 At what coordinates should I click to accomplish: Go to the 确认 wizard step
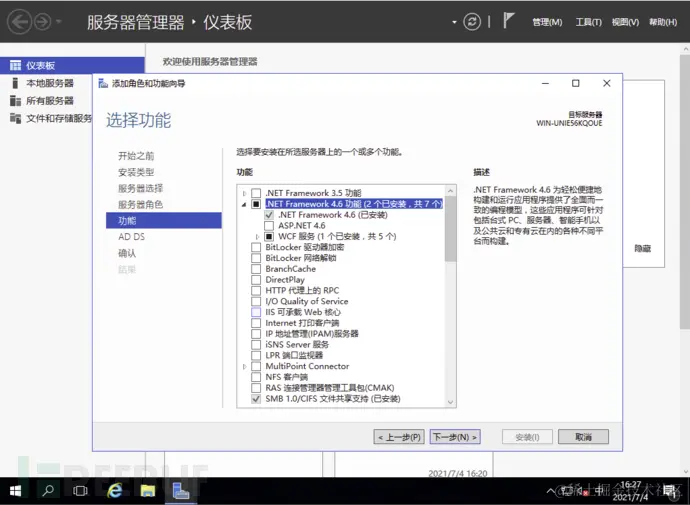[127, 253]
